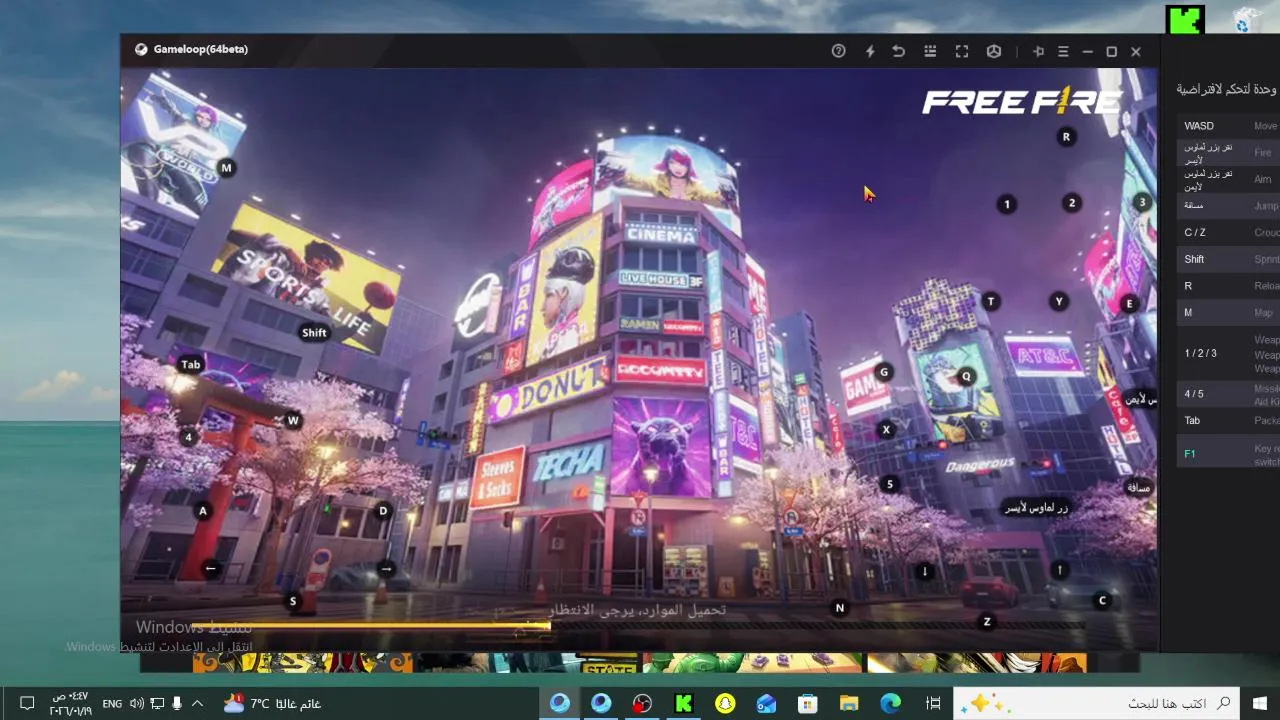Viewport: 1280px width, 720px height.
Task: Open Snapchat from the taskbar
Action: tap(725, 704)
